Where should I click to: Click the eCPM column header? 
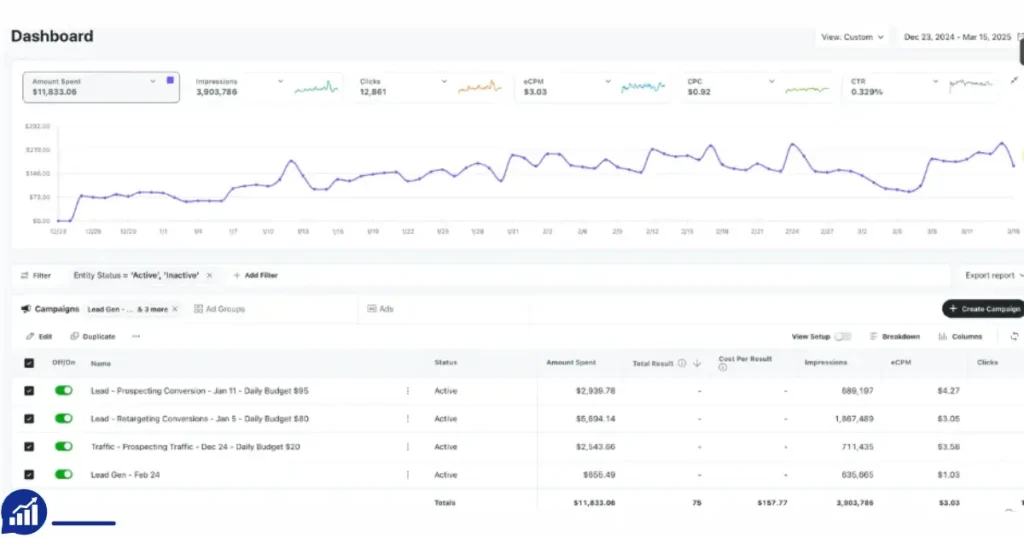pos(901,362)
